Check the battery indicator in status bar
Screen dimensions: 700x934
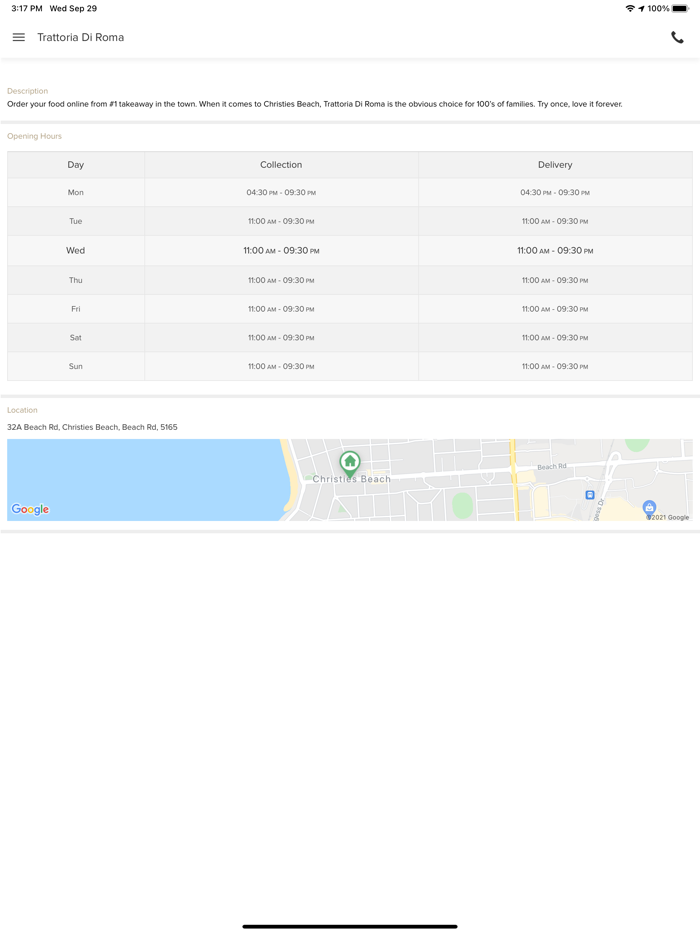click(x=680, y=8)
